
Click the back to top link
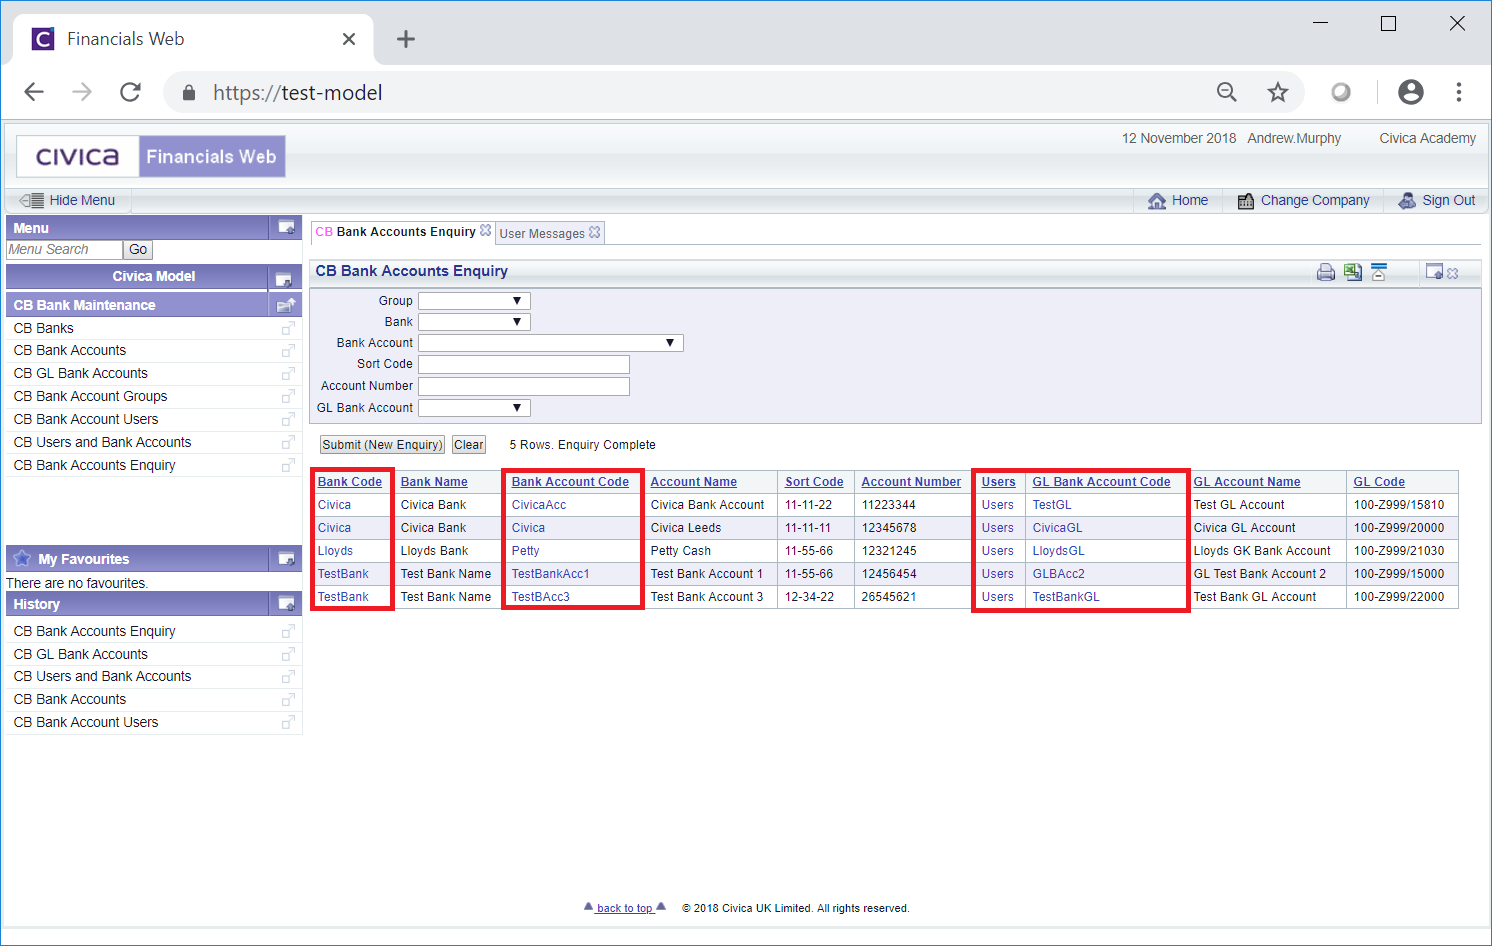[625, 908]
